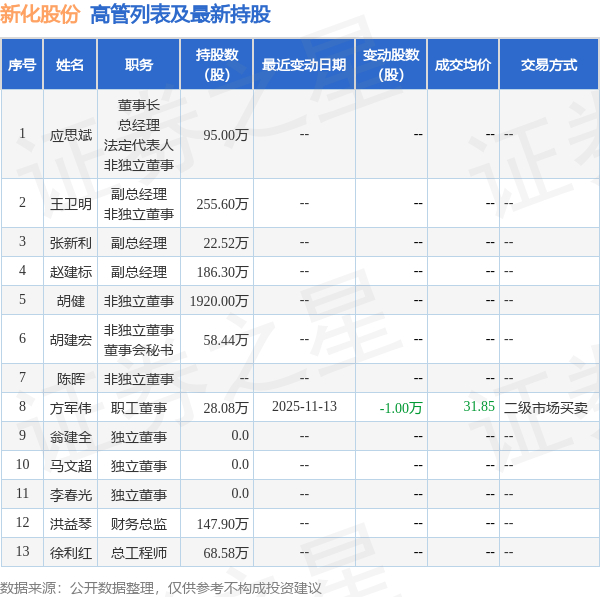This screenshot has width=600, height=597.
Task: Select the name 赵建标
Action: pyautogui.click(x=71, y=272)
